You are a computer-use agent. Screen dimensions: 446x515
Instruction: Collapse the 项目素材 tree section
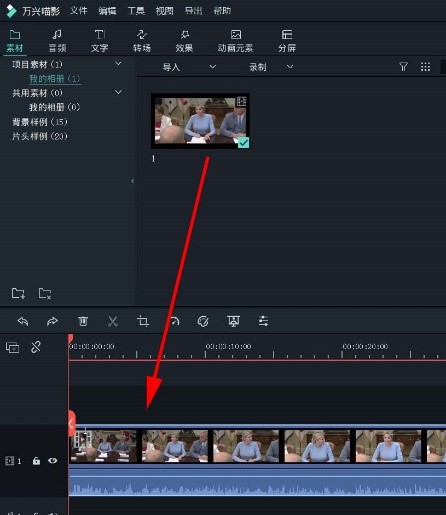(x=118, y=63)
